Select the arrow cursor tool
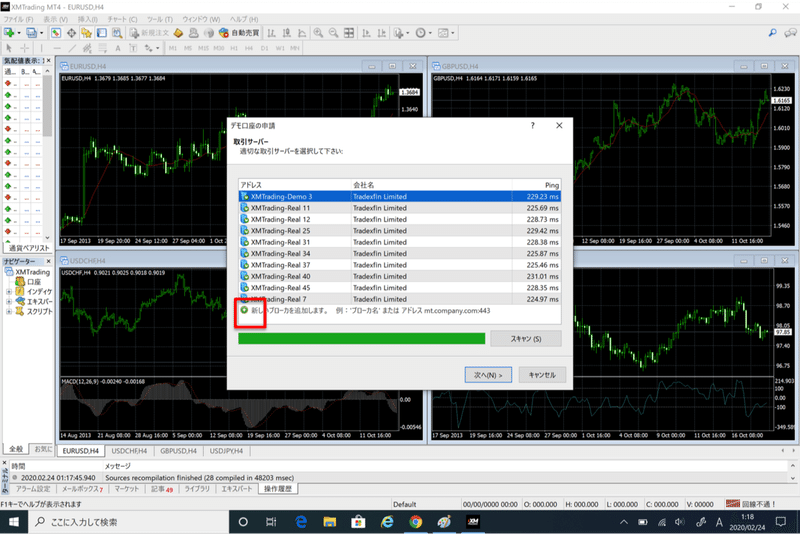800x534 pixels. point(9,48)
